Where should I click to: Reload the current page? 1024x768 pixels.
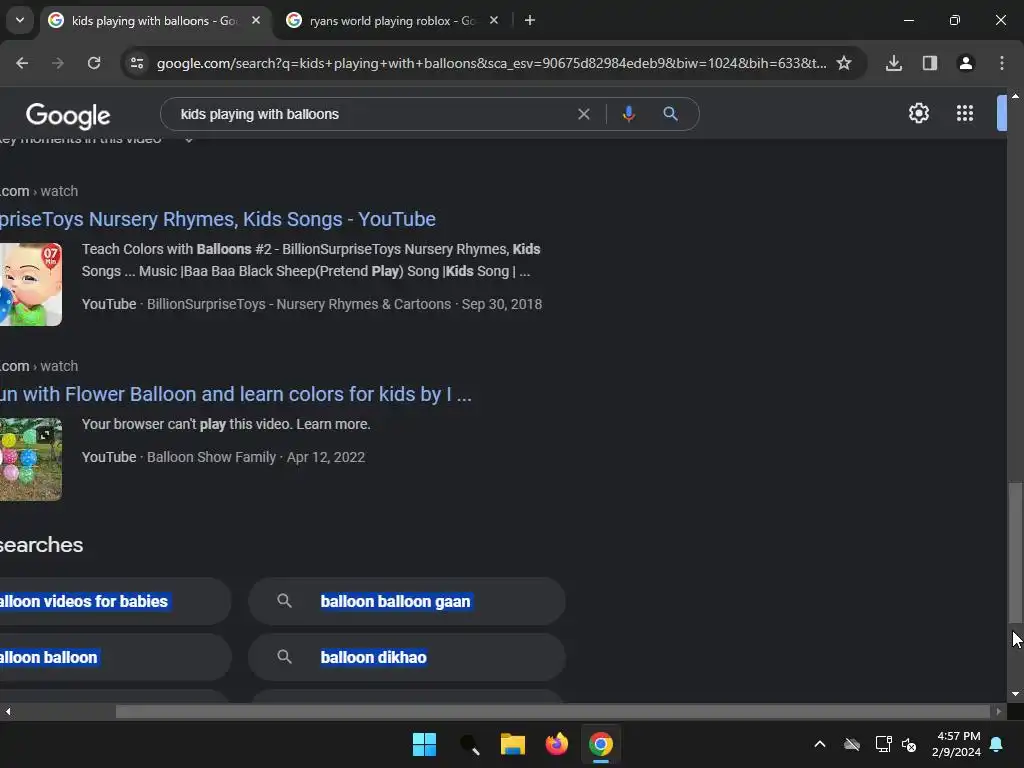[x=94, y=63]
